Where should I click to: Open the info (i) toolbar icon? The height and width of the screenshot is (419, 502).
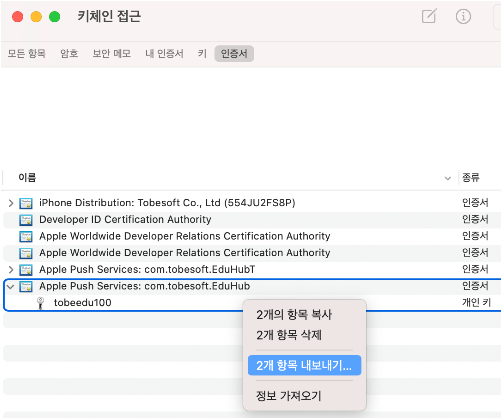tap(463, 16)
